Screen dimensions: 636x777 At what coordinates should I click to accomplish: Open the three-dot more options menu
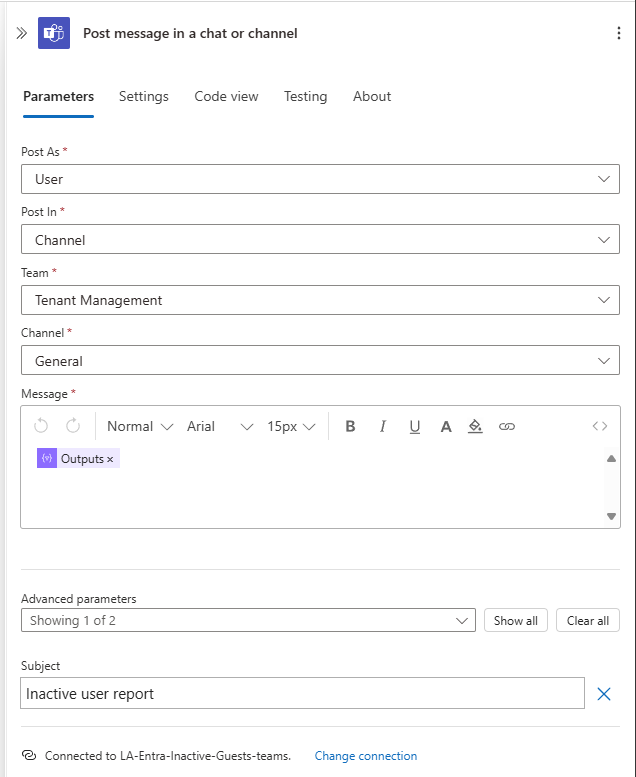click(618, 33)
